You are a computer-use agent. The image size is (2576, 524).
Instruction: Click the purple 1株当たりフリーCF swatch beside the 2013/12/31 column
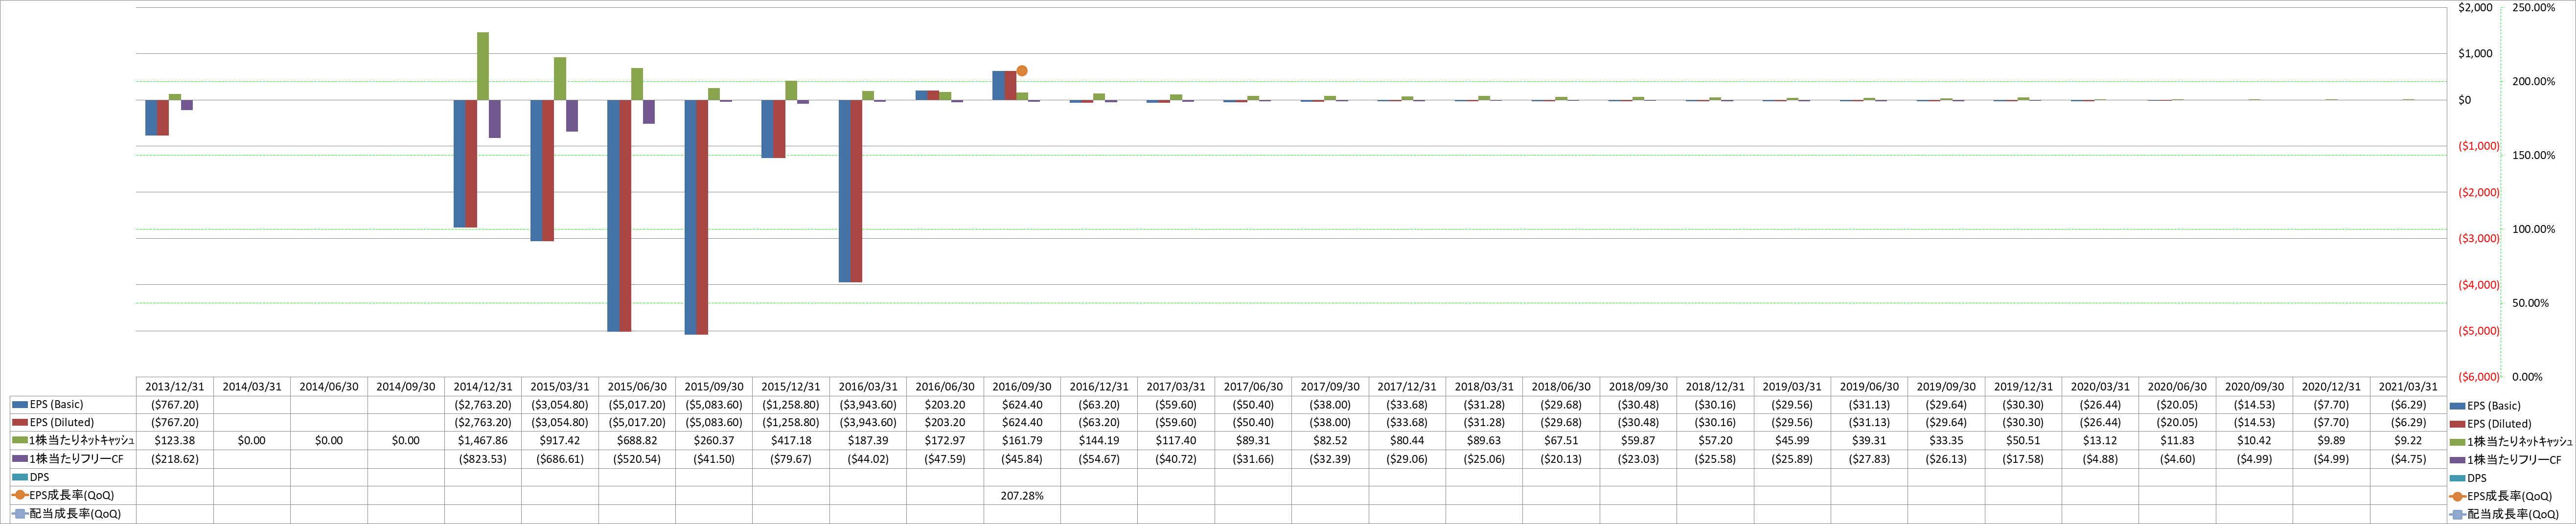[x=20, y=459]
